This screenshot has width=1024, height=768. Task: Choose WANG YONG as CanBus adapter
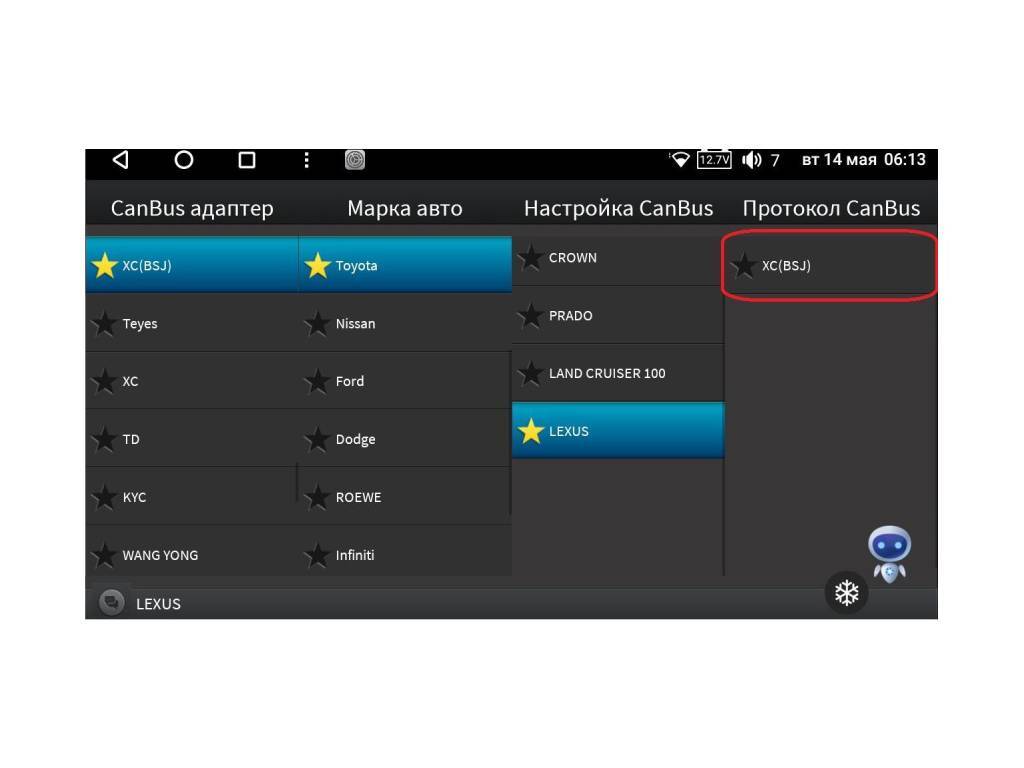192,552
